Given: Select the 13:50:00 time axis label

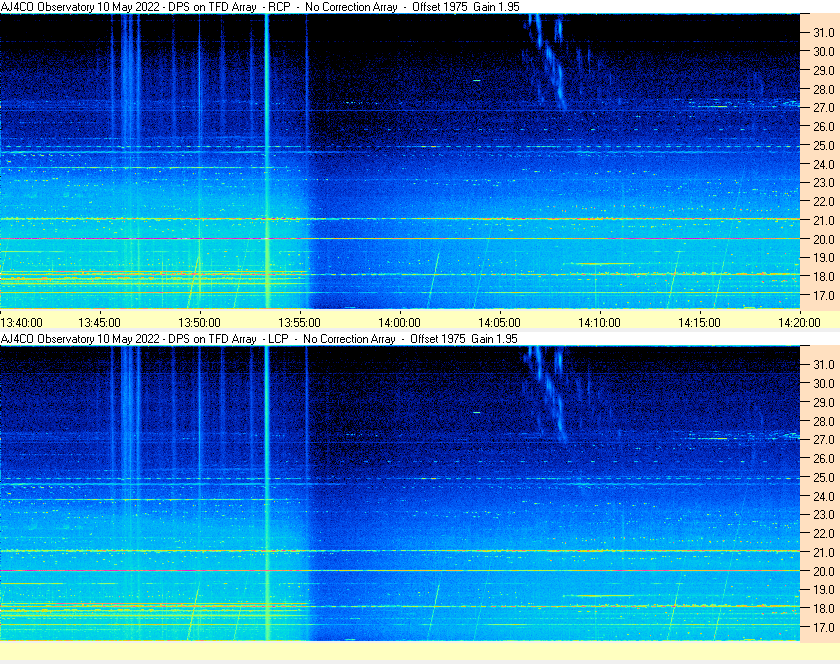Looking at the screenshot, I should point(199,323).
